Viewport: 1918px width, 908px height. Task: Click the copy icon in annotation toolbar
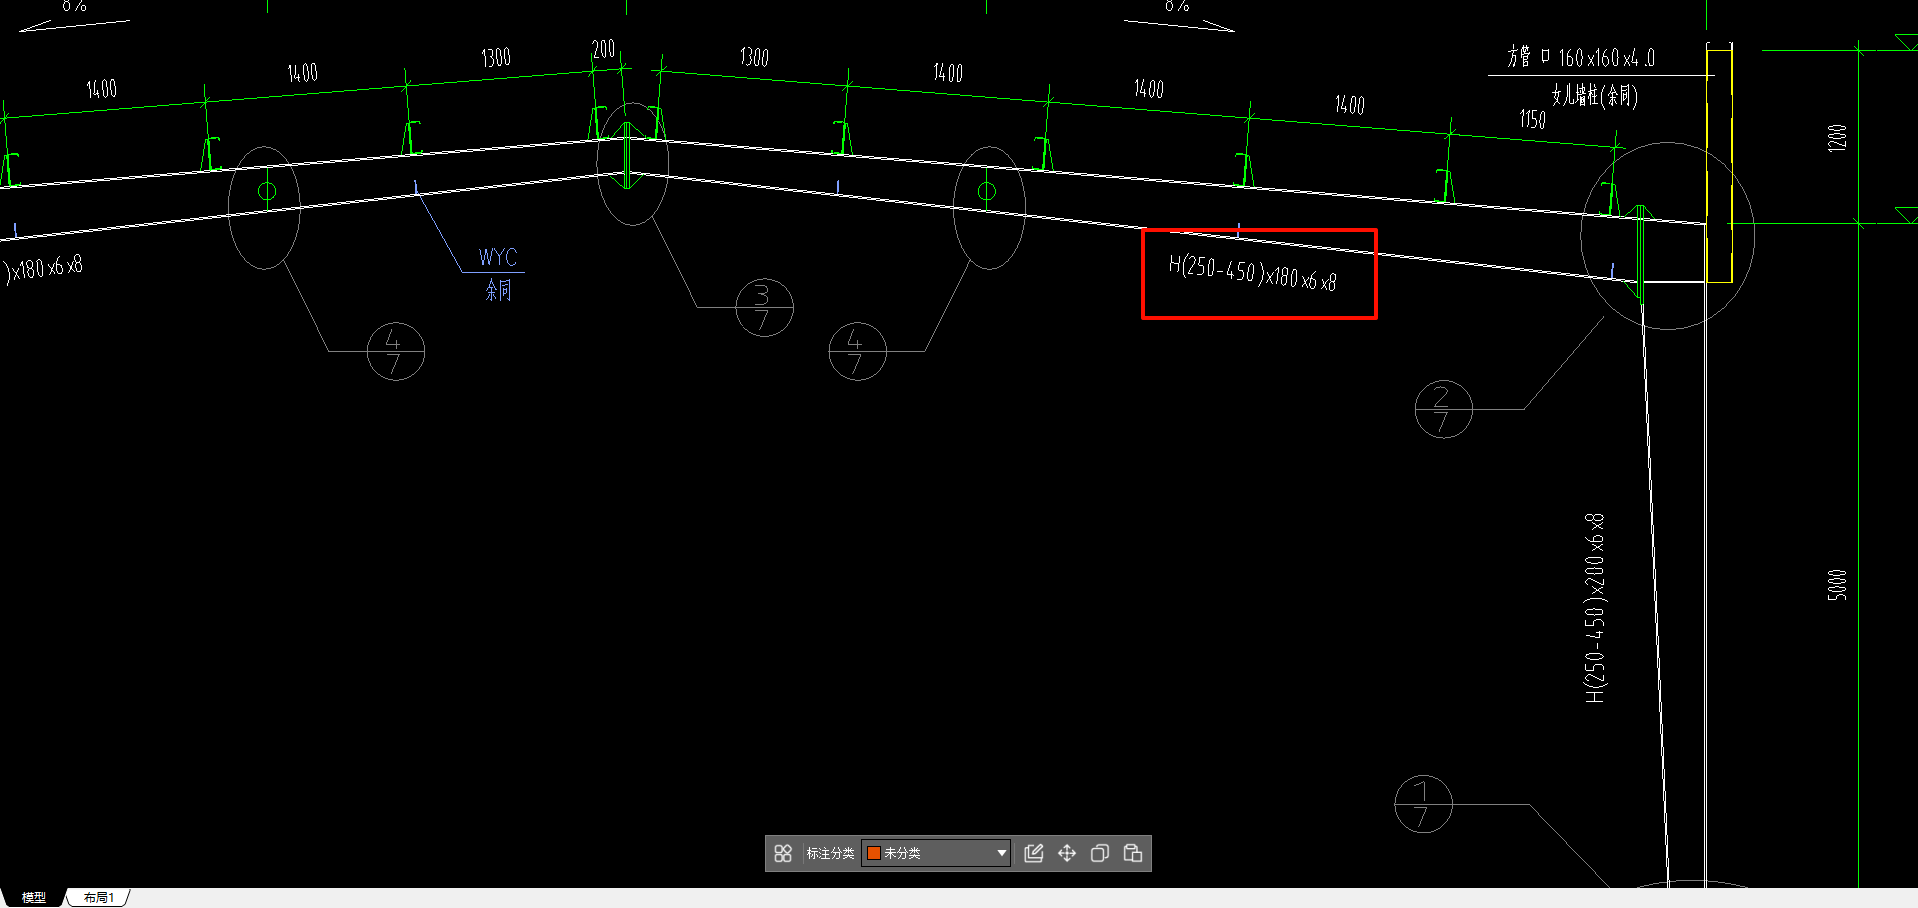[x=1100, y=853]
